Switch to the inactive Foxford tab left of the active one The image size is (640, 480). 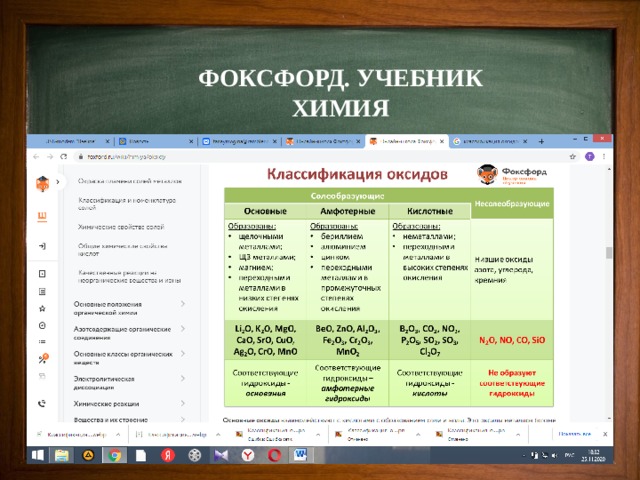pyautogui.click(x=322, y=142)
